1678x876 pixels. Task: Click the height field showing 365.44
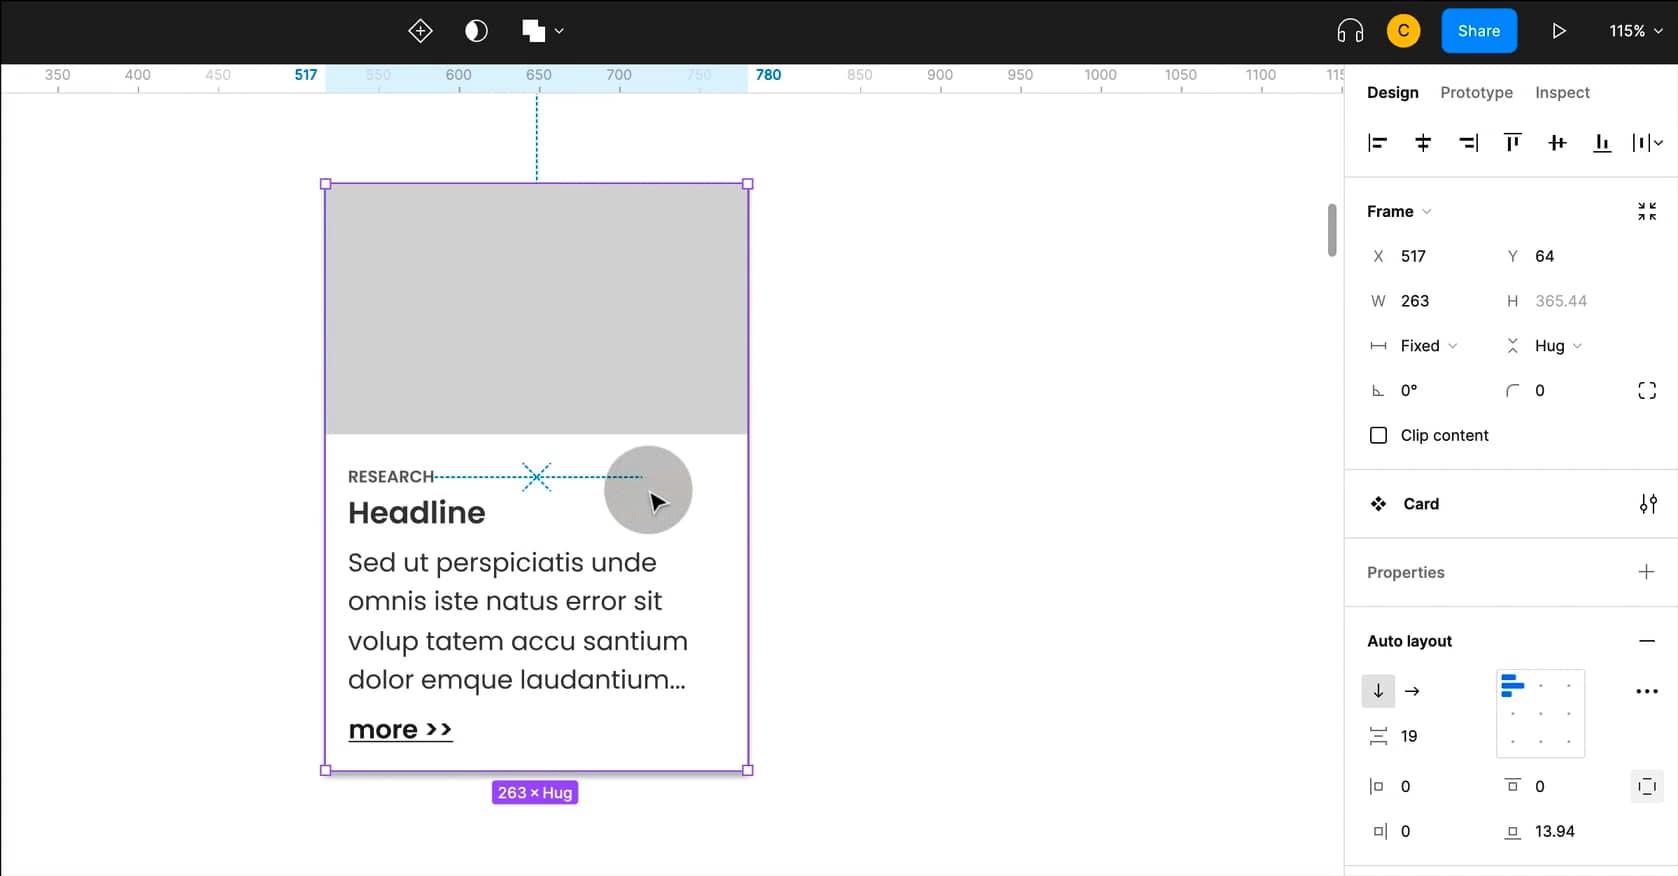pyautogui.click(x=1560, y=301)
